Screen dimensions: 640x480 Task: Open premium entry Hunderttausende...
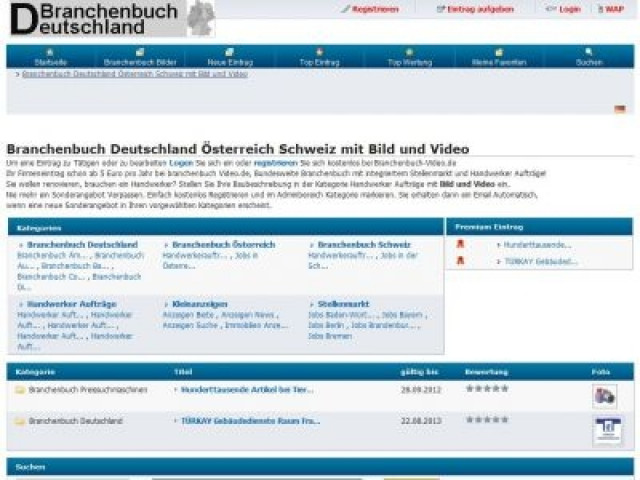pos(537,245)
